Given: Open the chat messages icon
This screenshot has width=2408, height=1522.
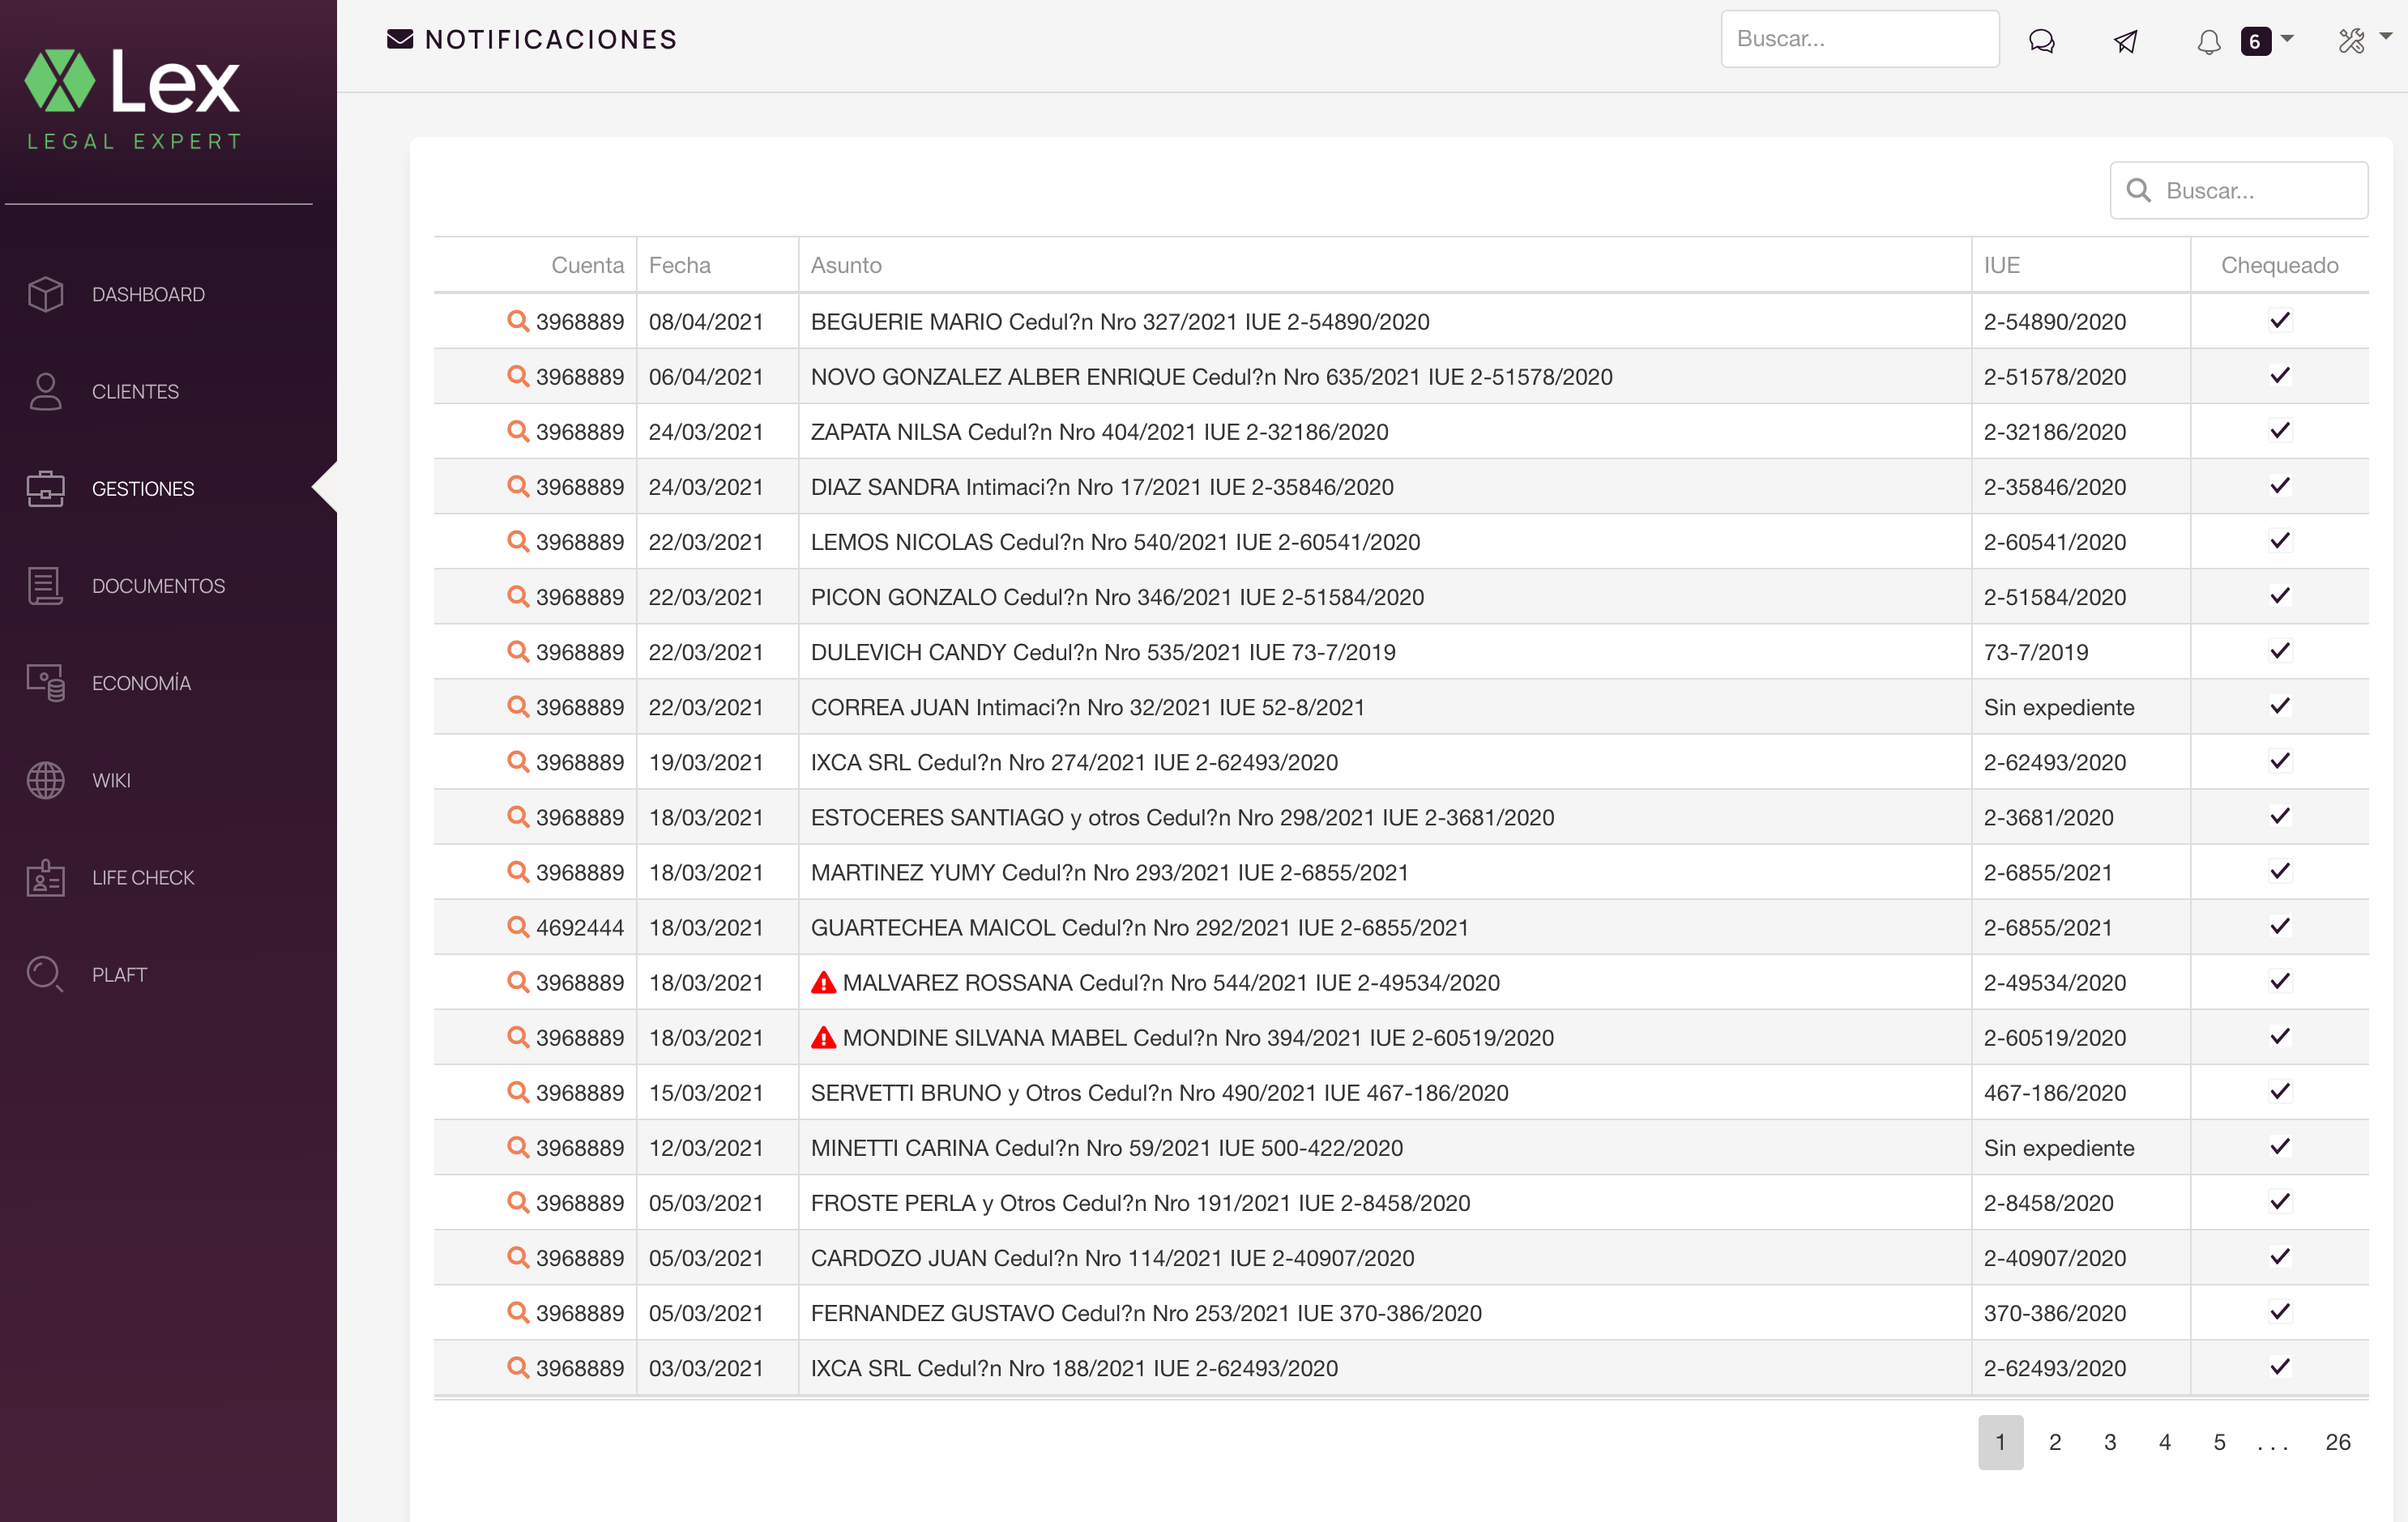Looking at the screenshot, I should click(2041, 40).
